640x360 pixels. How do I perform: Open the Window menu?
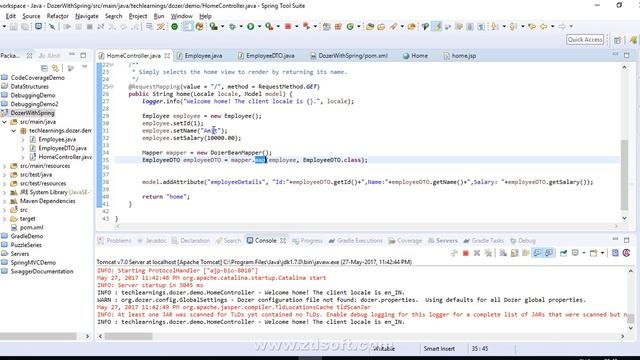pyautogui.click(x=182, y=16)
